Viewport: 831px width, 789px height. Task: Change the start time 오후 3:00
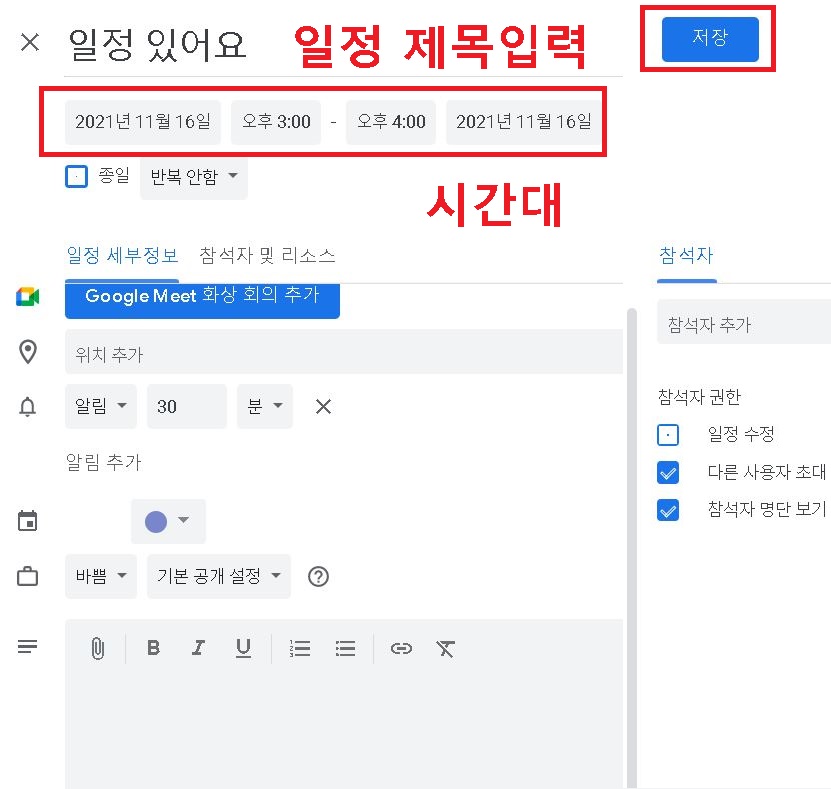[276, 122]
